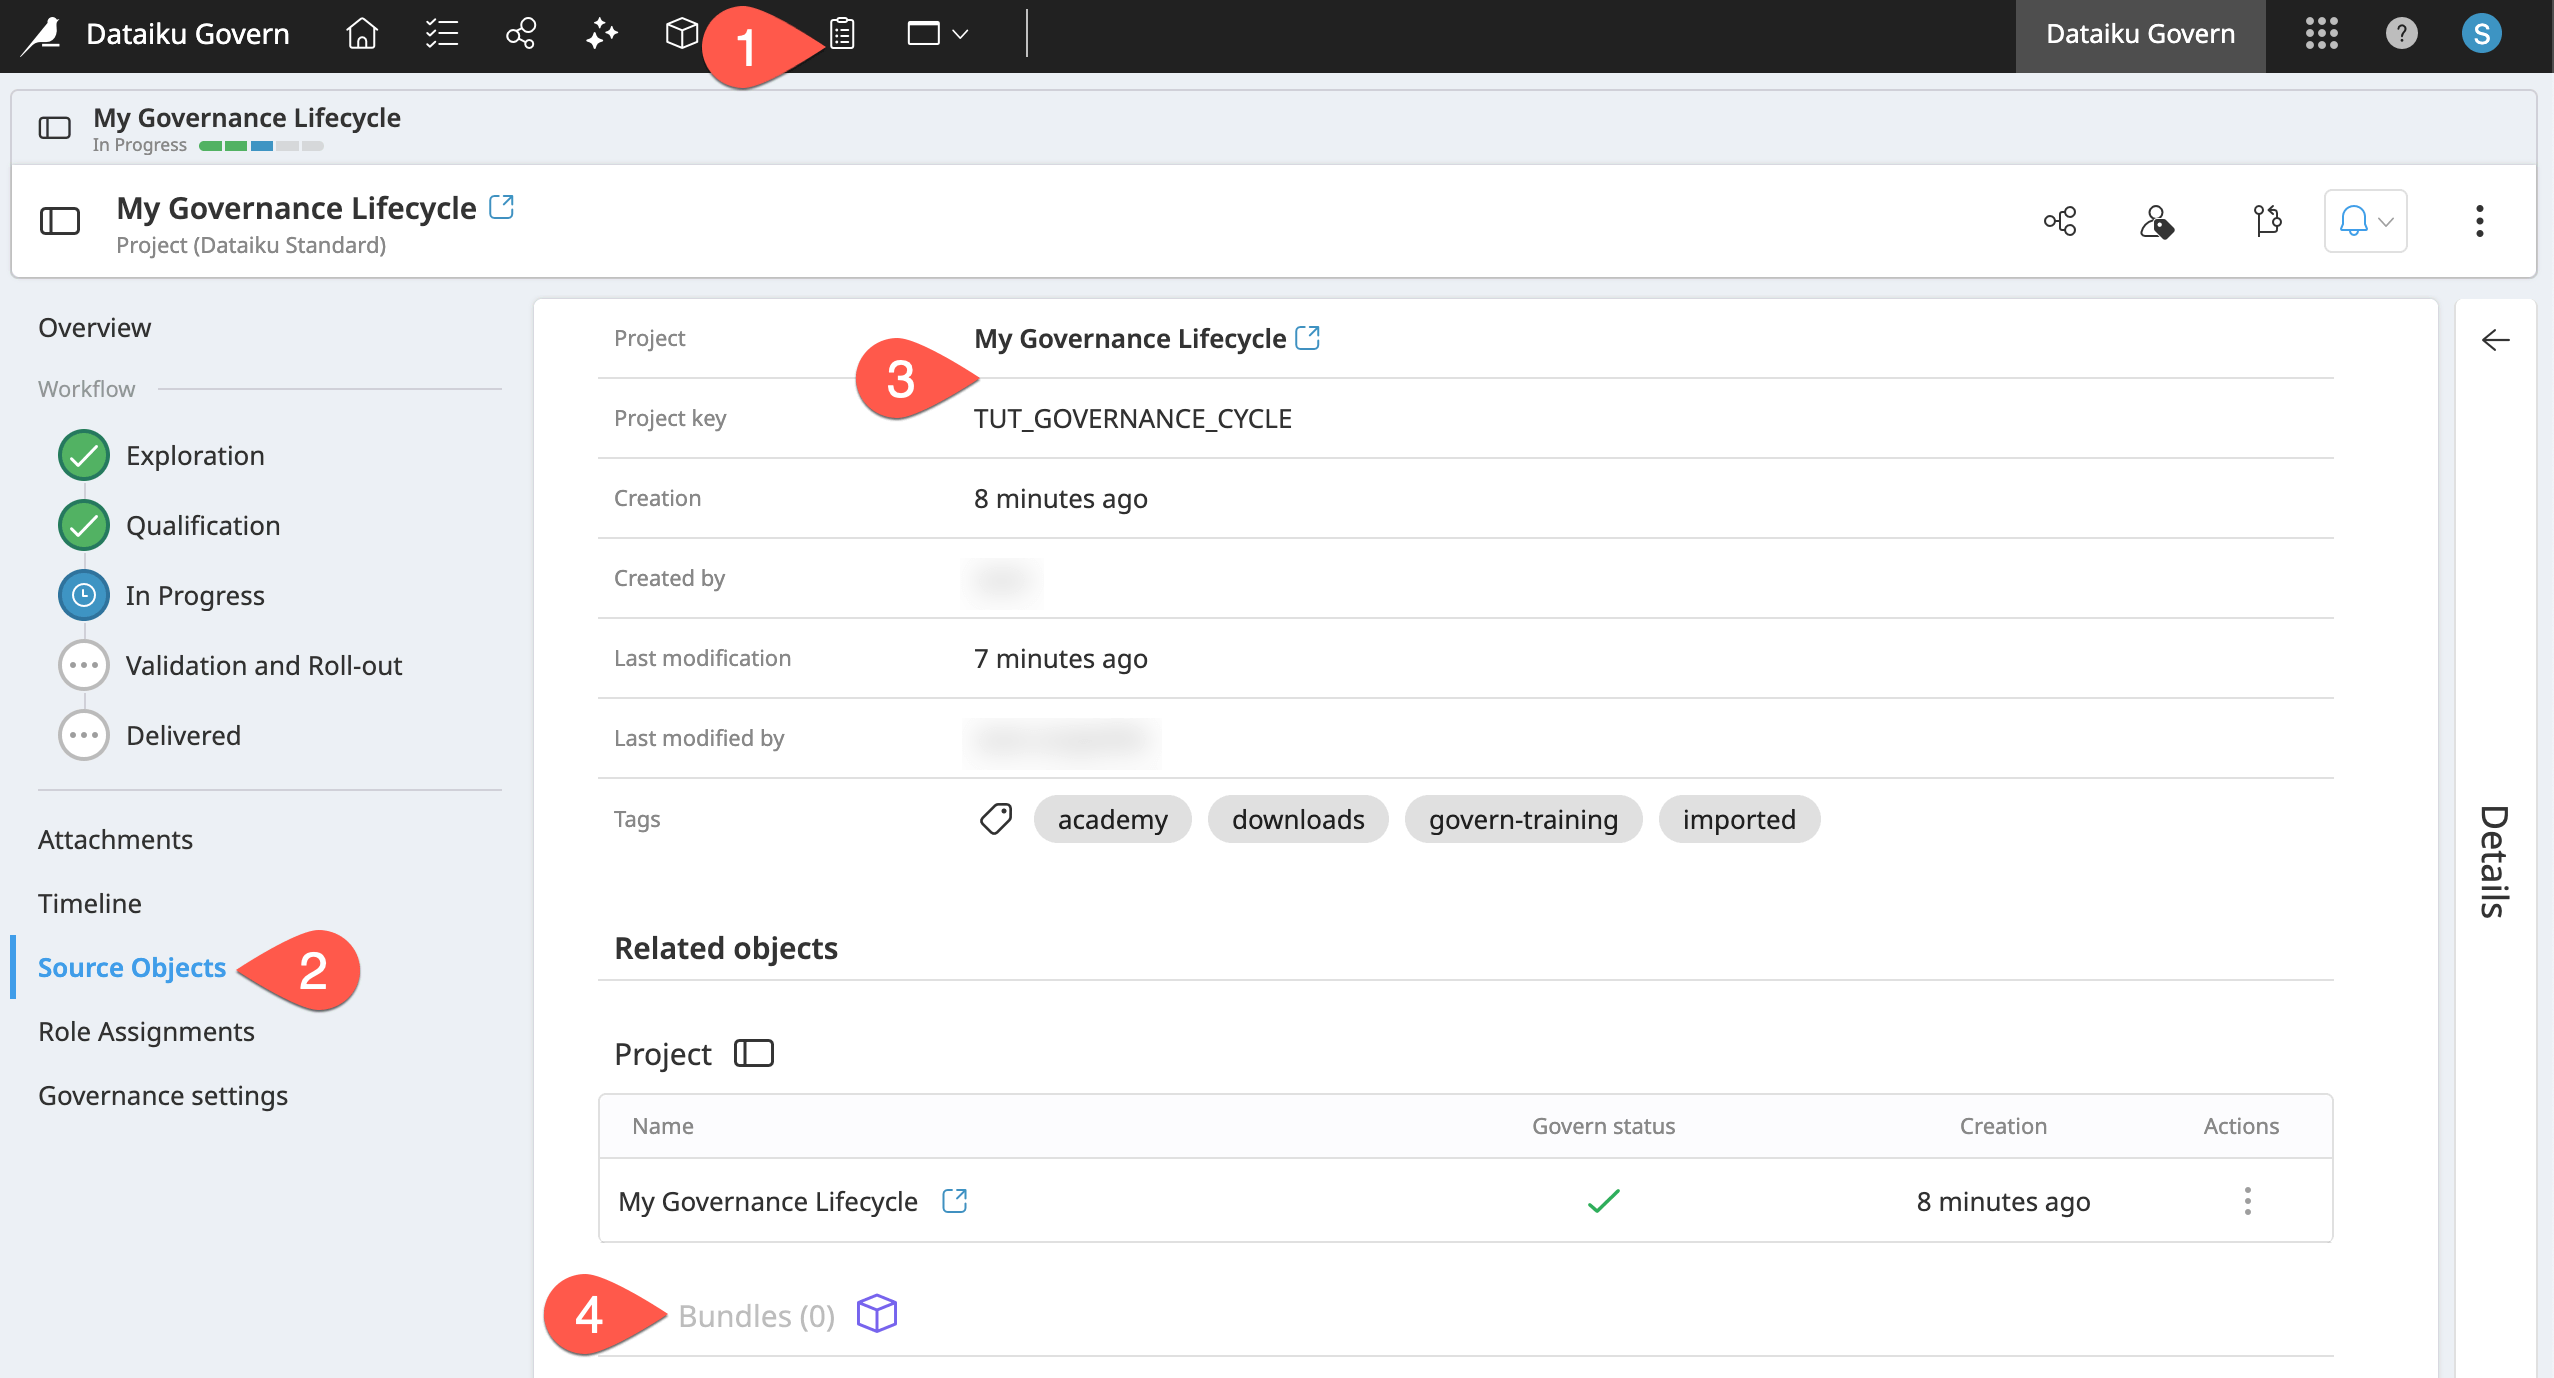Click external link icon in Project field row
The image size is (2554, 1378).
tap(1307, 338)
